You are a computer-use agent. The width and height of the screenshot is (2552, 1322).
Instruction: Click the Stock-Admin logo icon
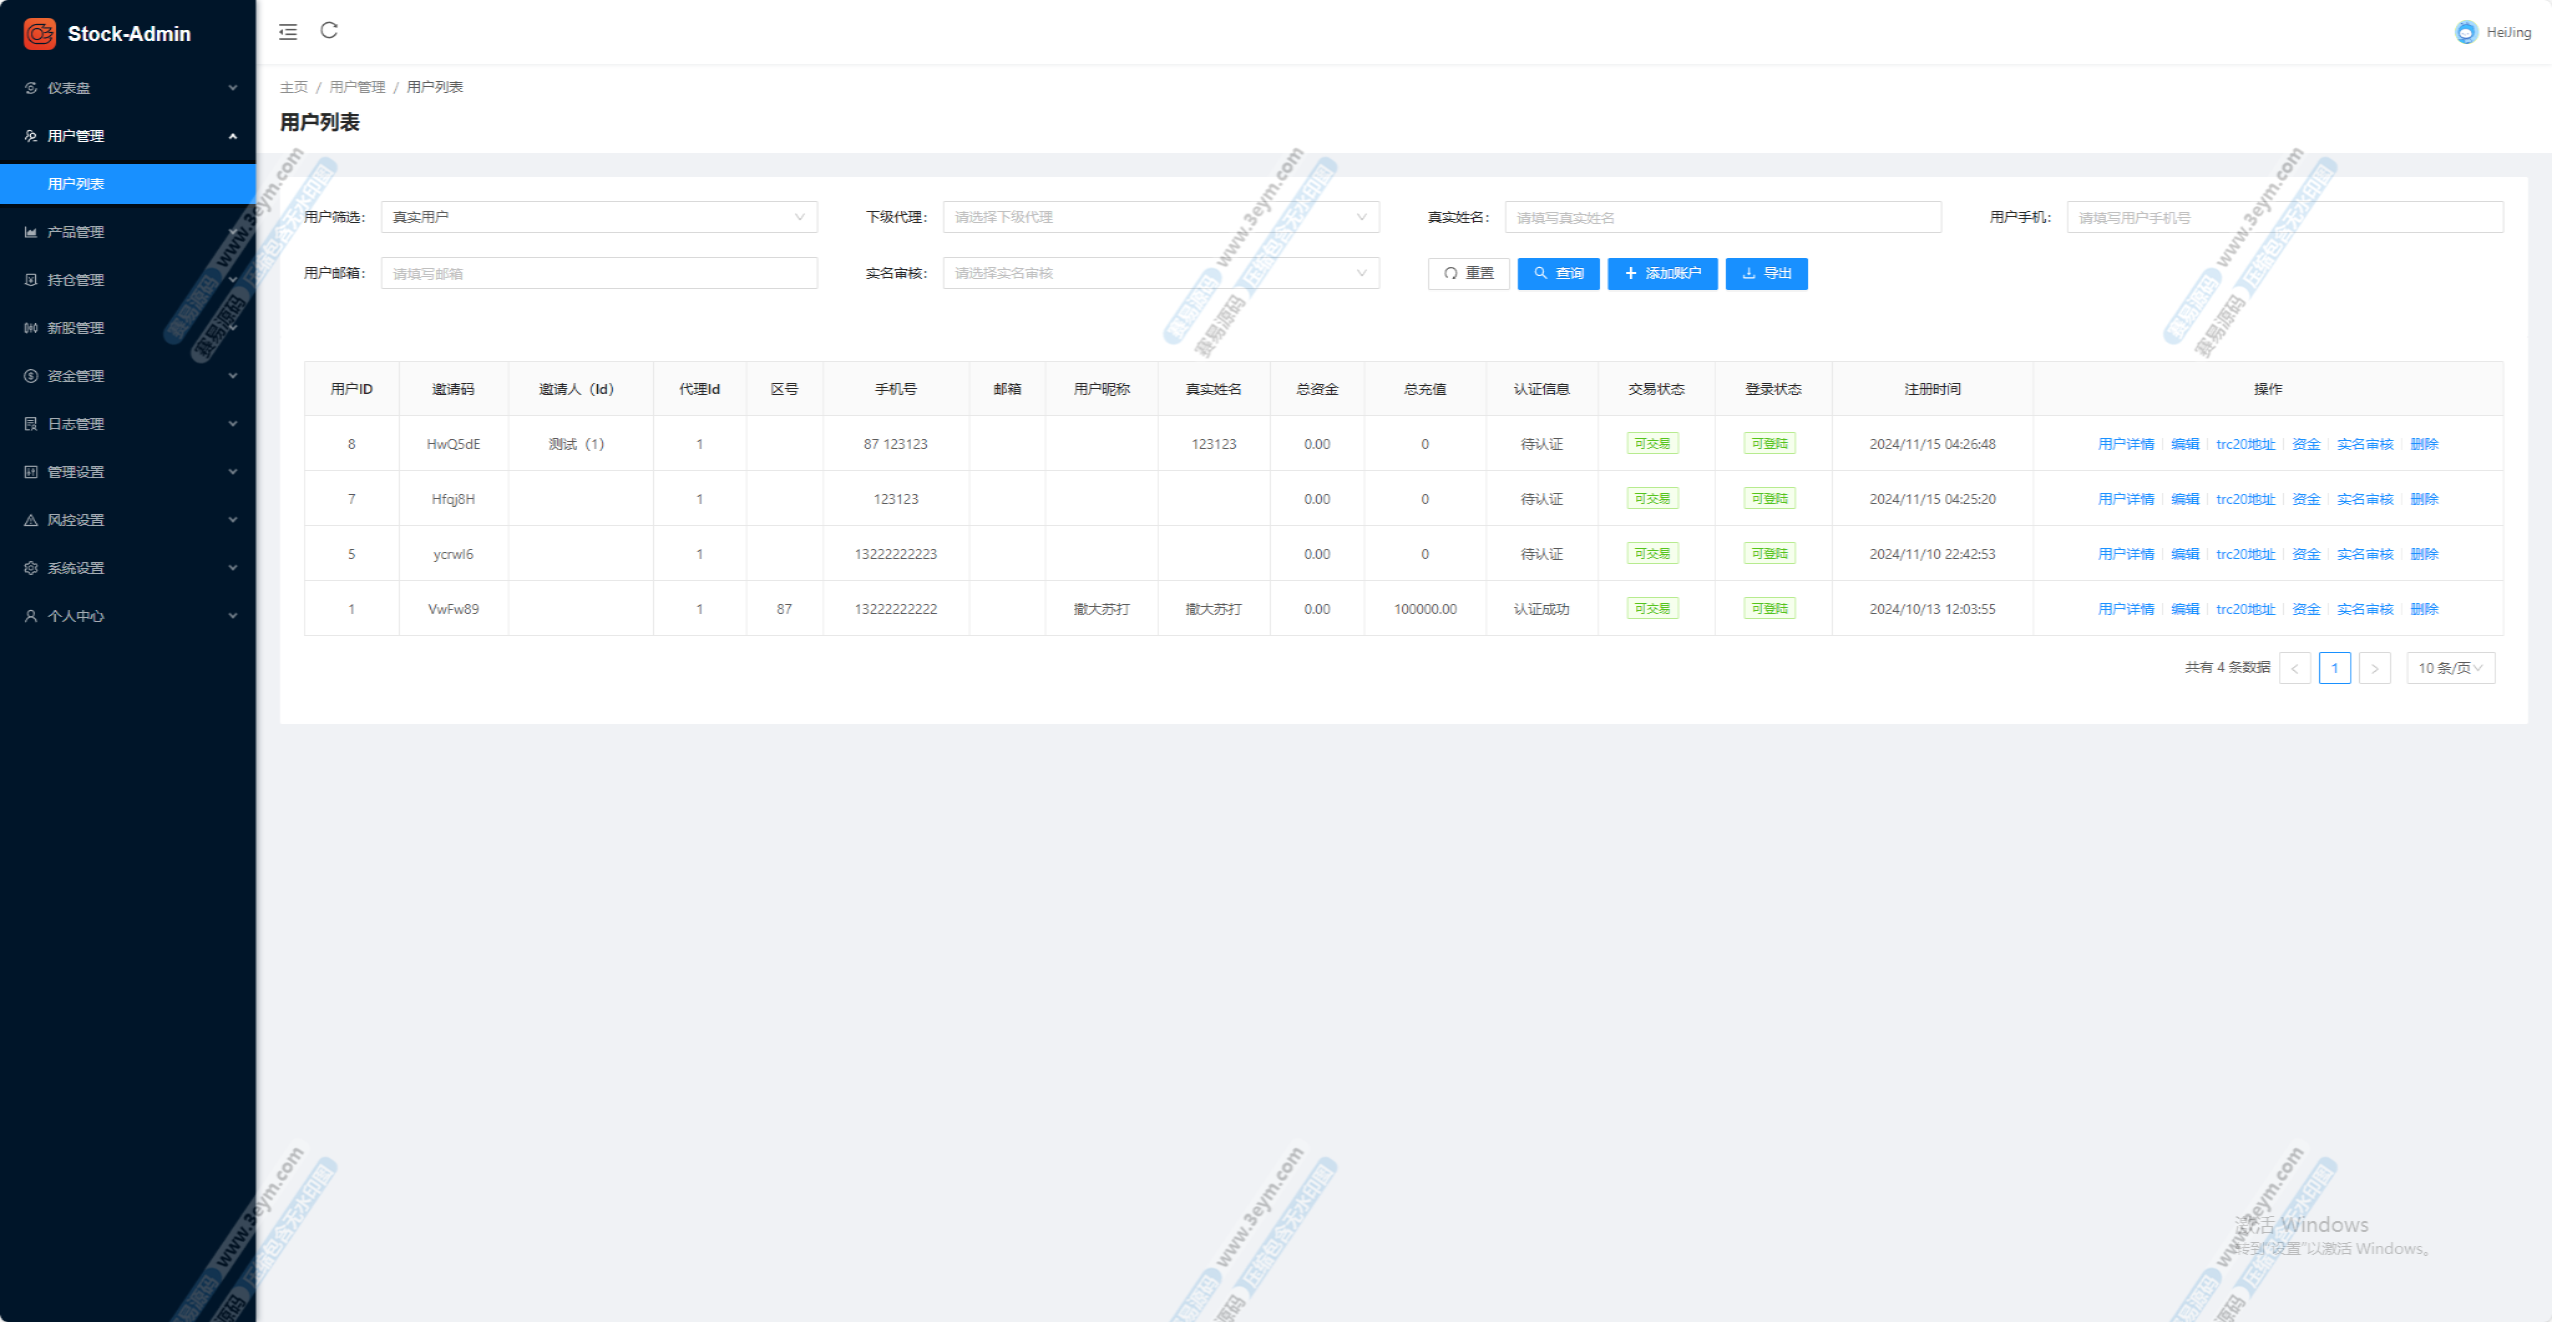tap(40, 34)
